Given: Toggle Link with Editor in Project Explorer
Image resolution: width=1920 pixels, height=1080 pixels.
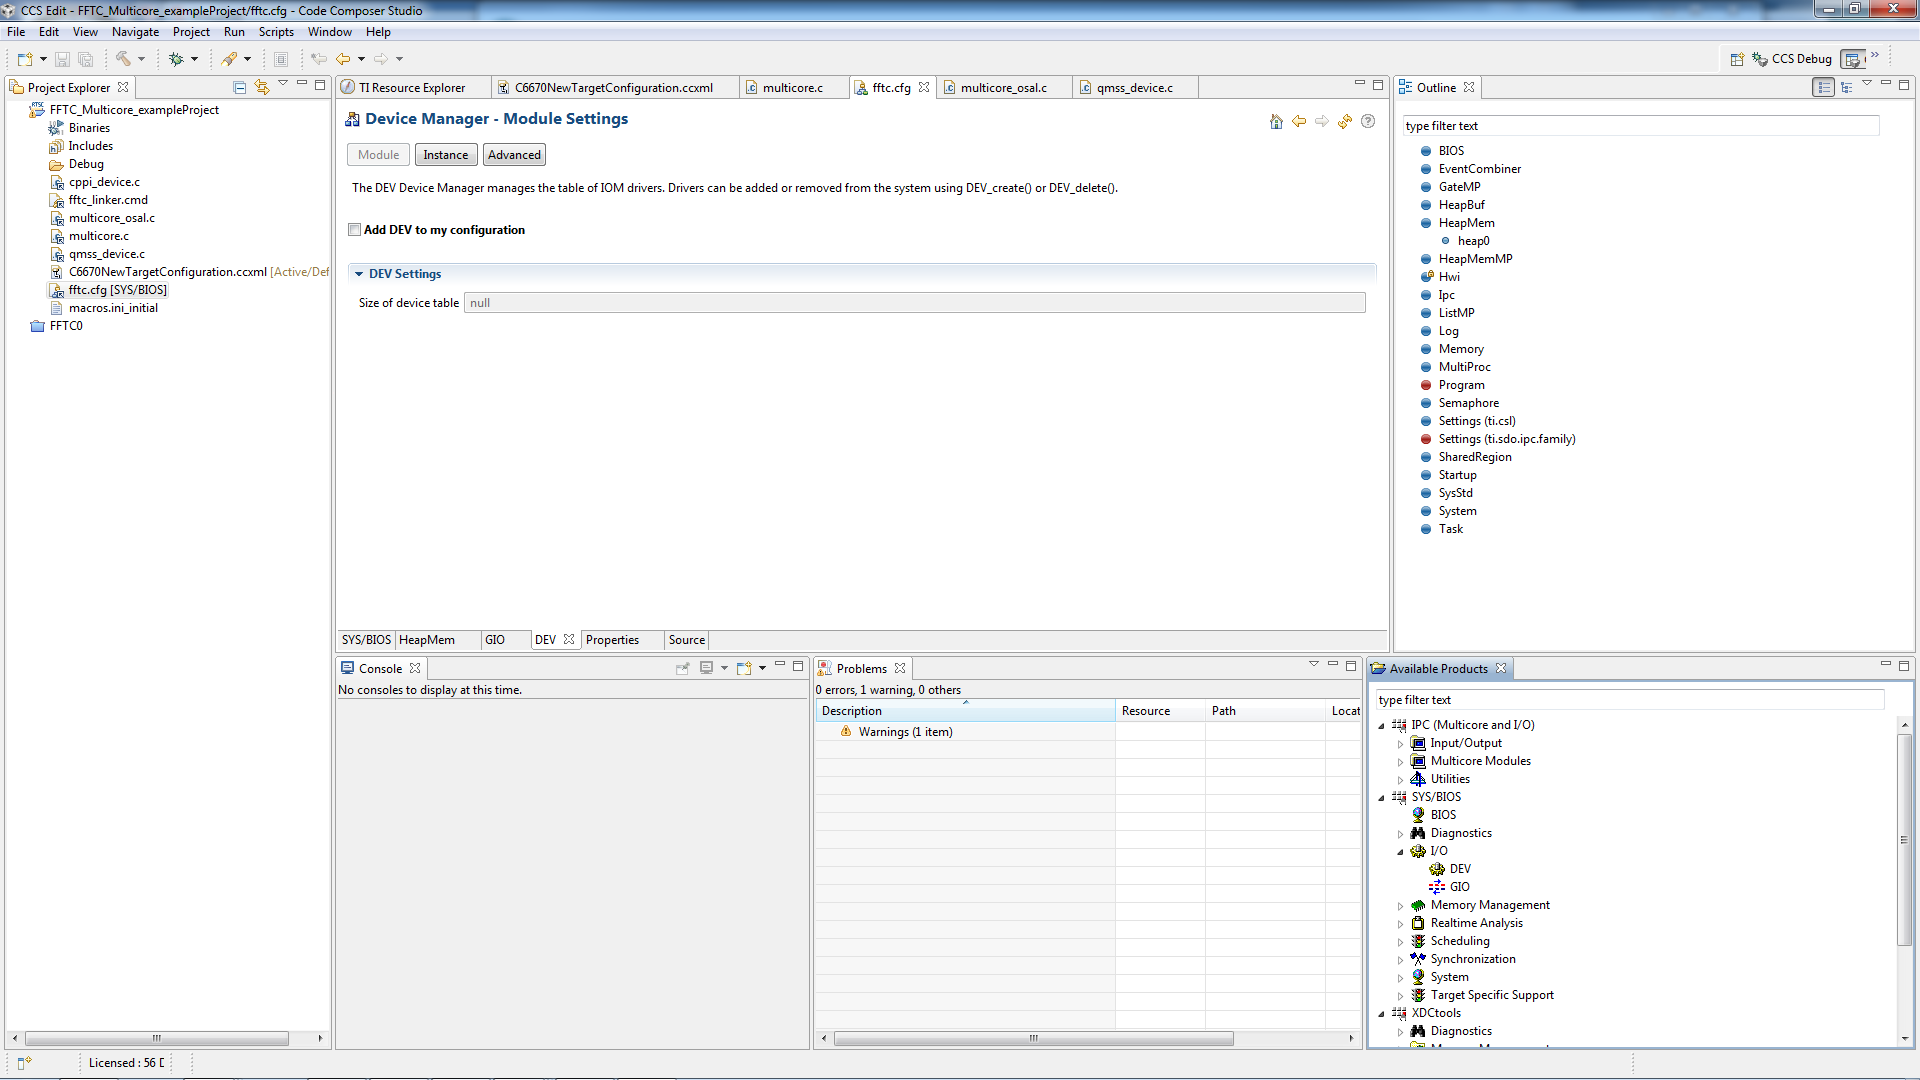Looking at the screenshot, I should (262, 87).
